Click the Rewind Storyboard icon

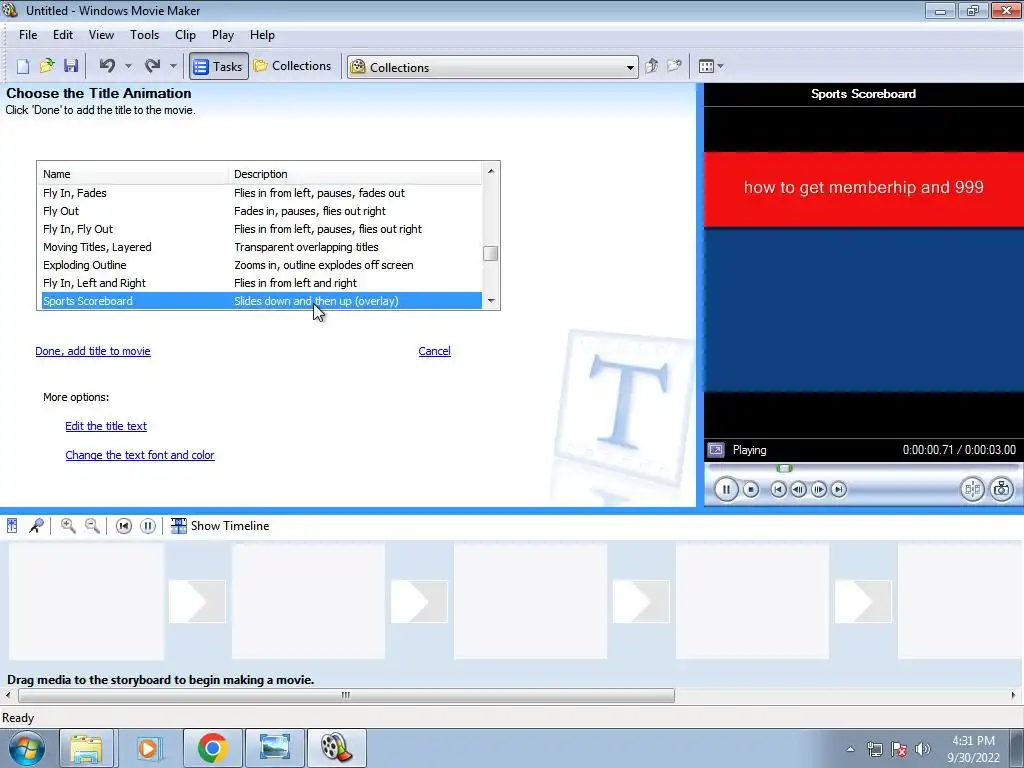[123, 526]
